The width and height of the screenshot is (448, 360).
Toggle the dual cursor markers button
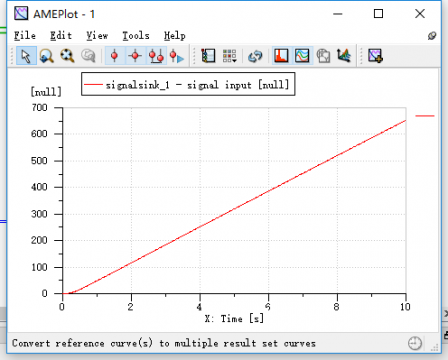pos(156,56)
